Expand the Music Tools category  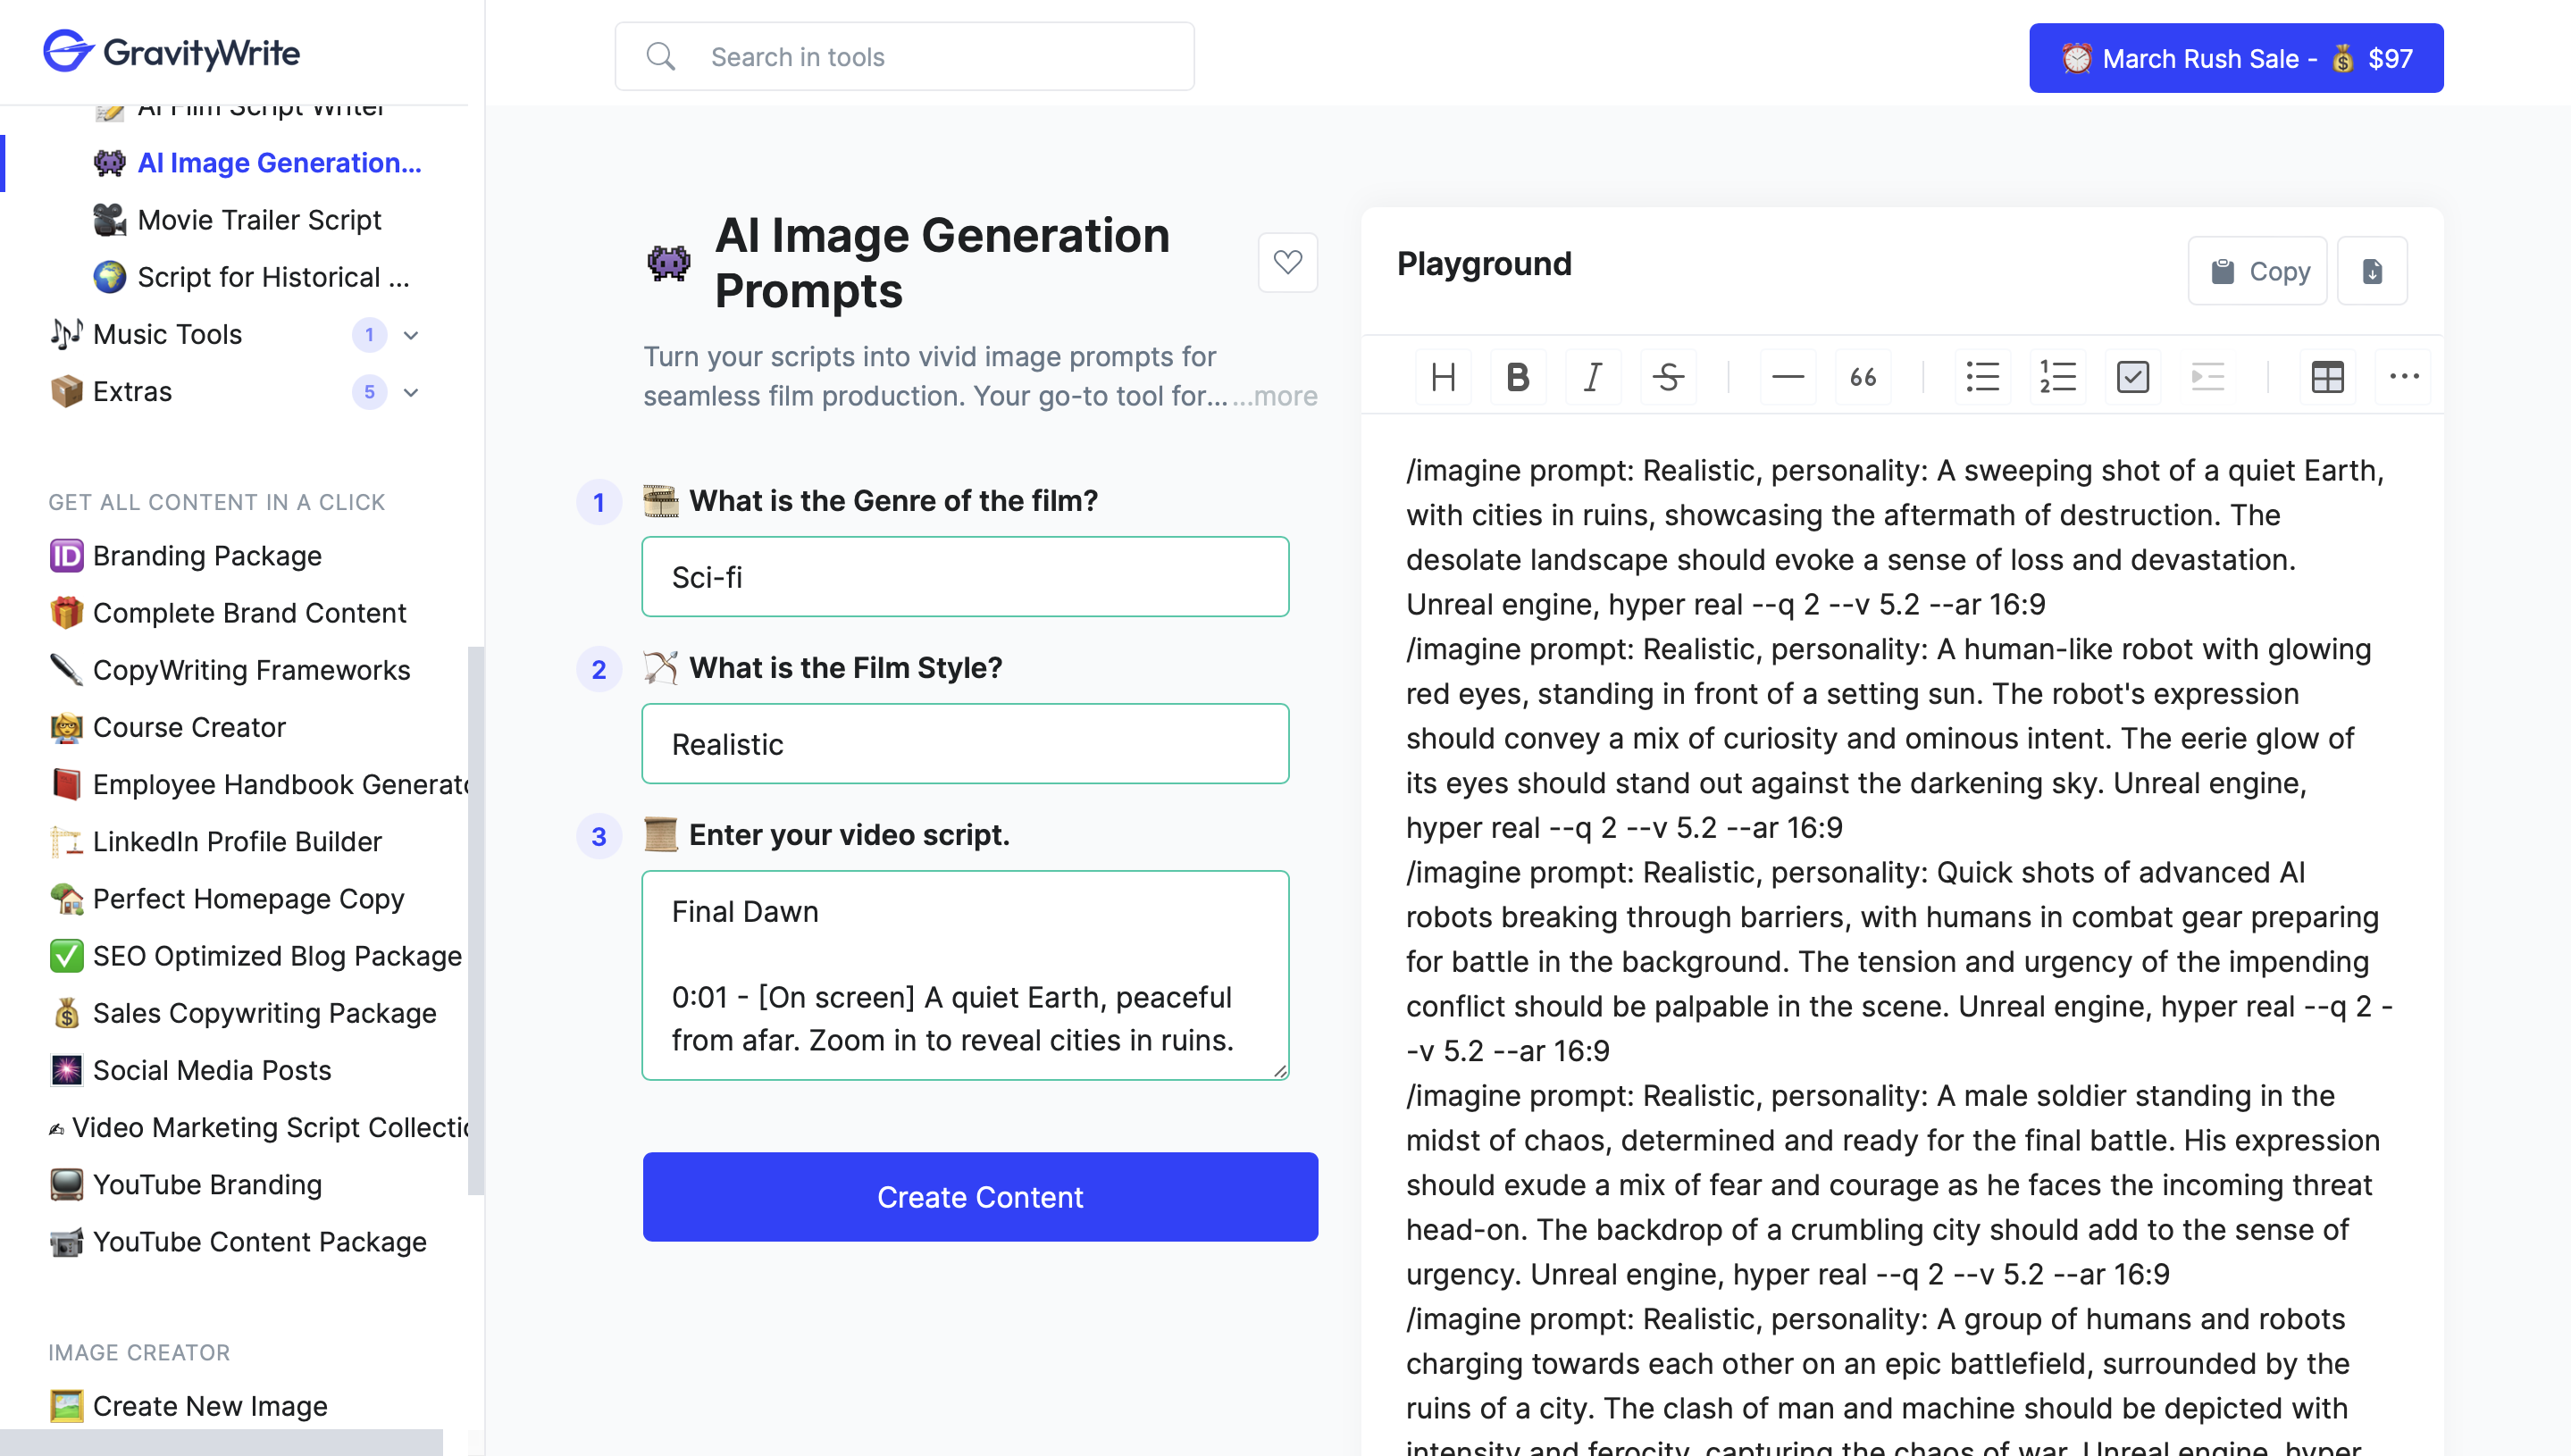tap(411, 335)
